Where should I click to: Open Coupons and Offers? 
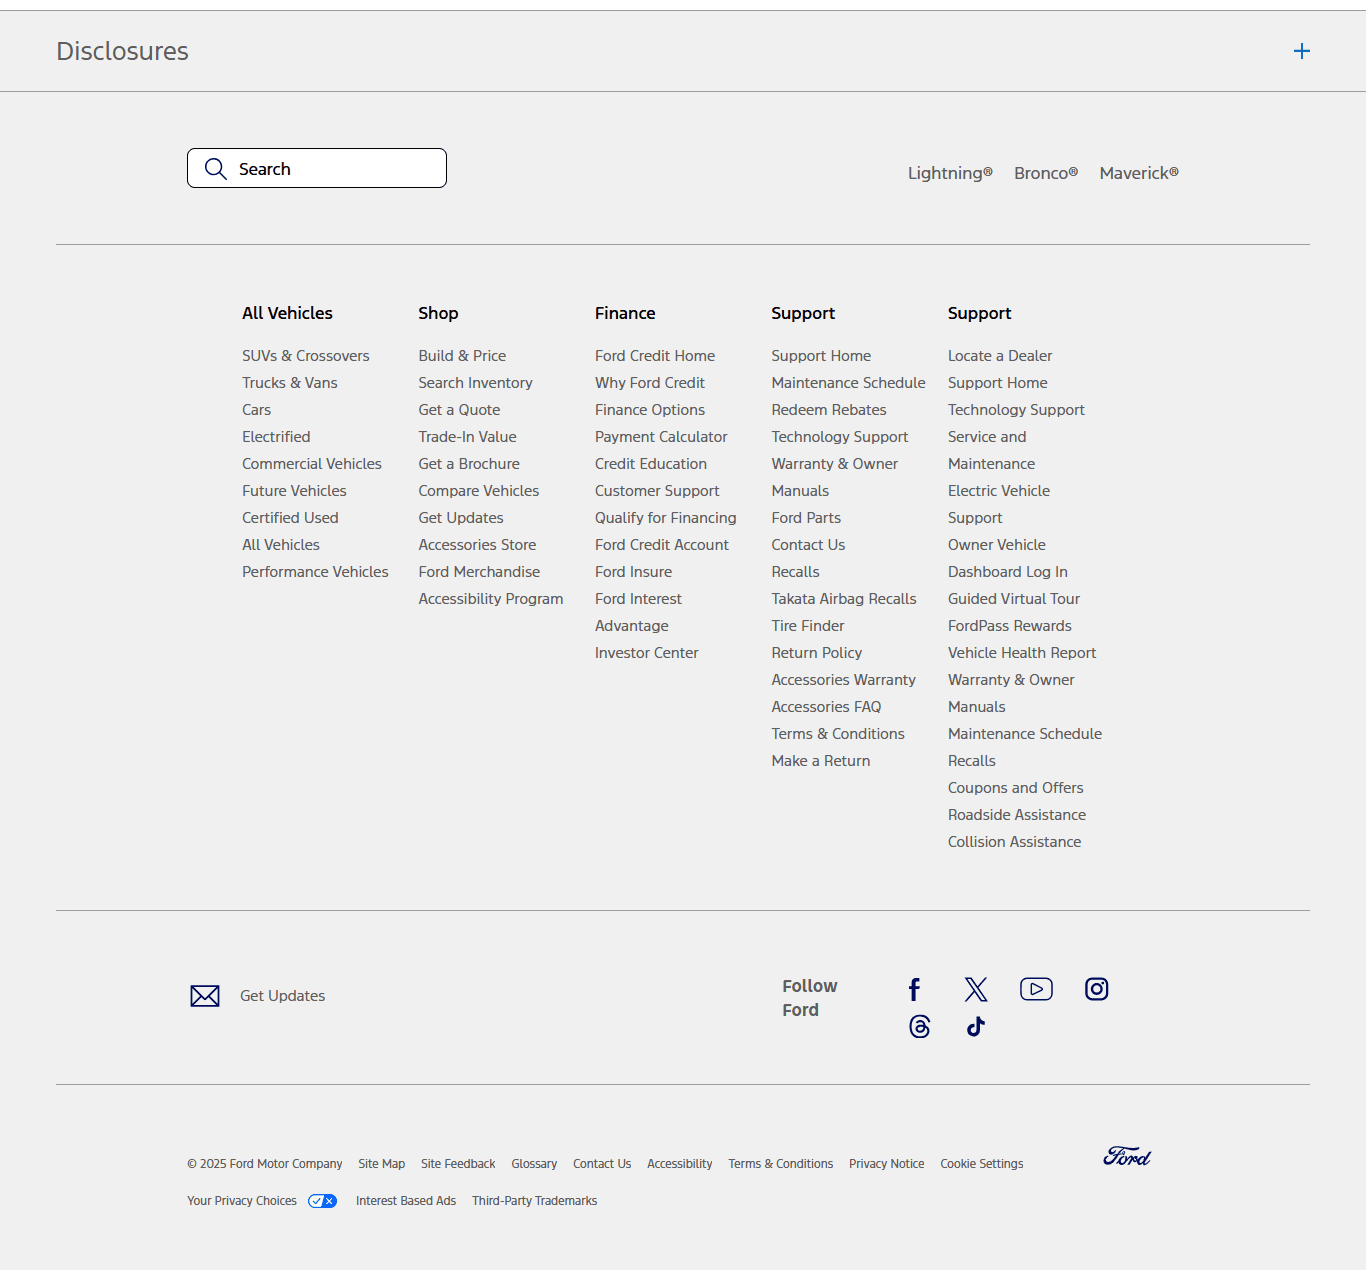1016,788
